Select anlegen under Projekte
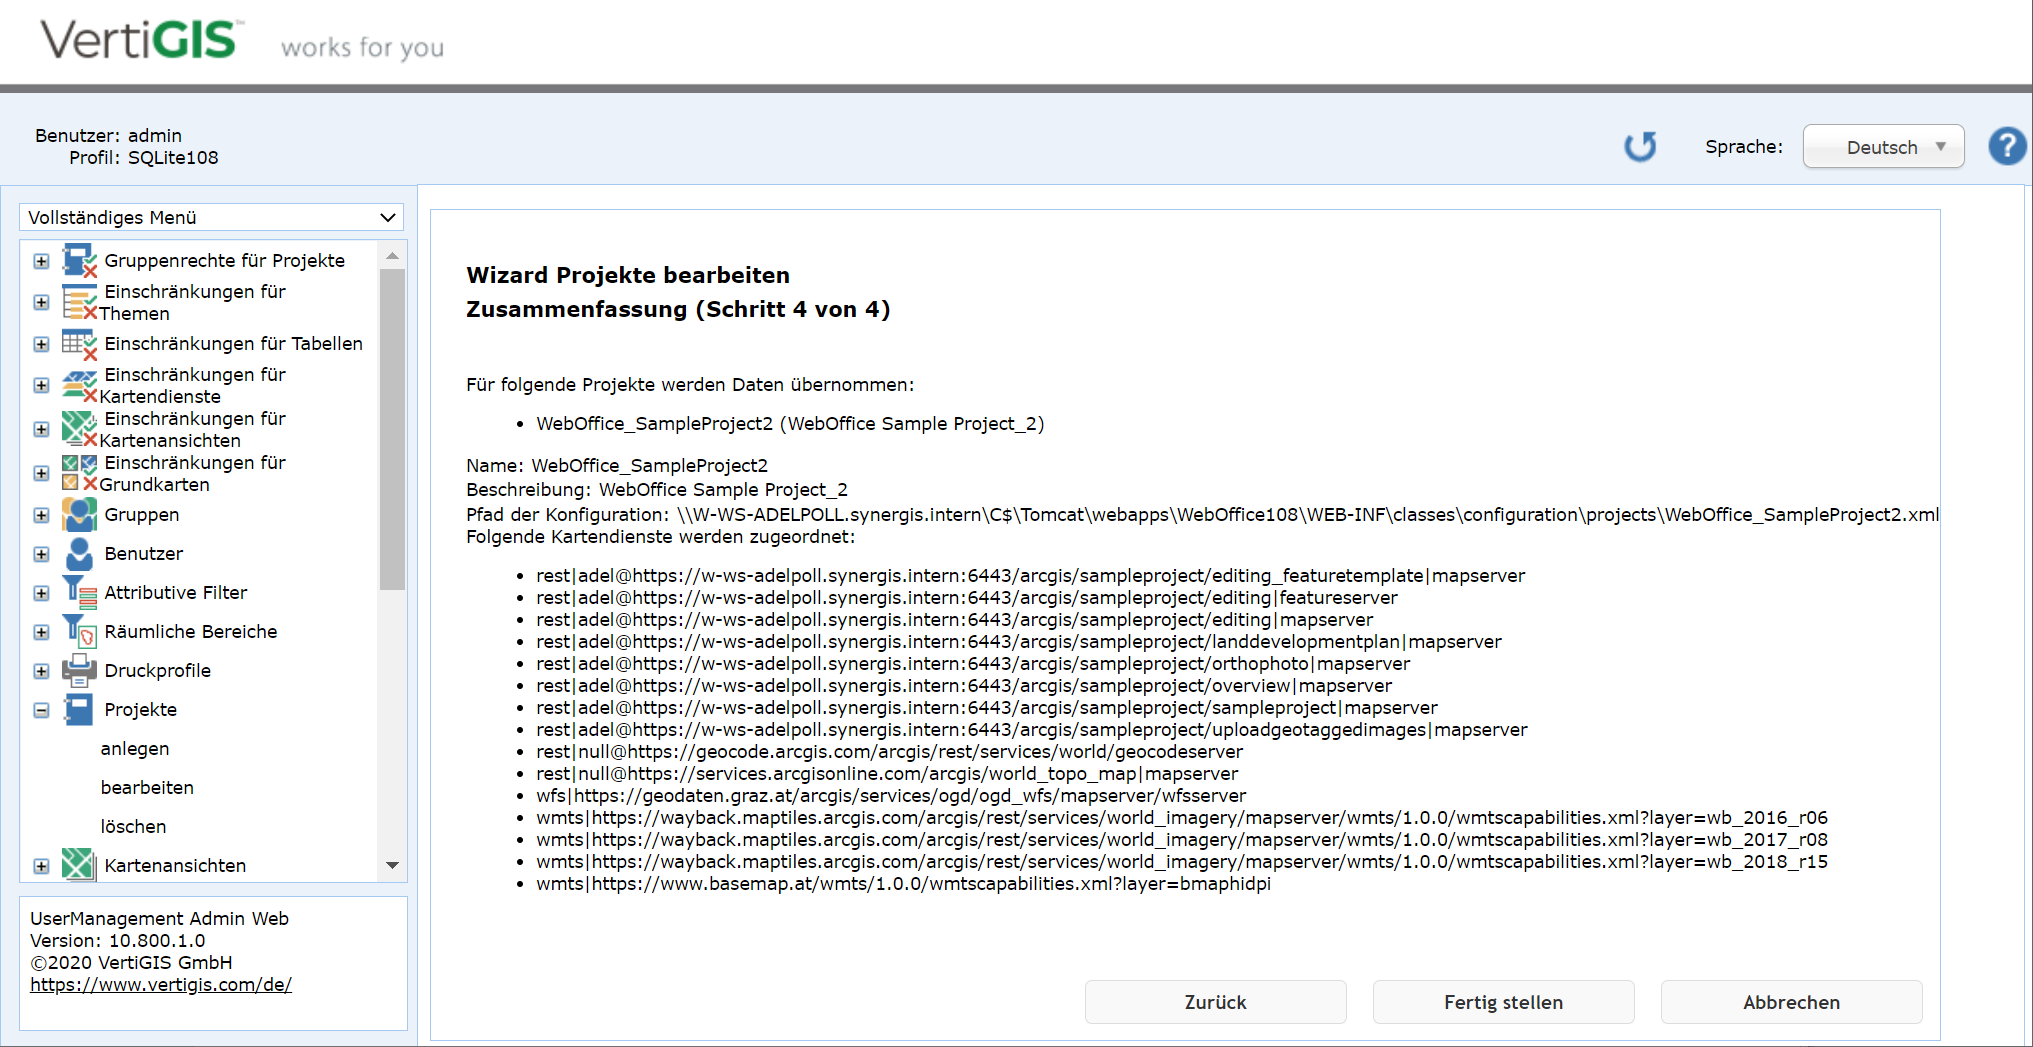2033x1047 pixels. (135, 749)
